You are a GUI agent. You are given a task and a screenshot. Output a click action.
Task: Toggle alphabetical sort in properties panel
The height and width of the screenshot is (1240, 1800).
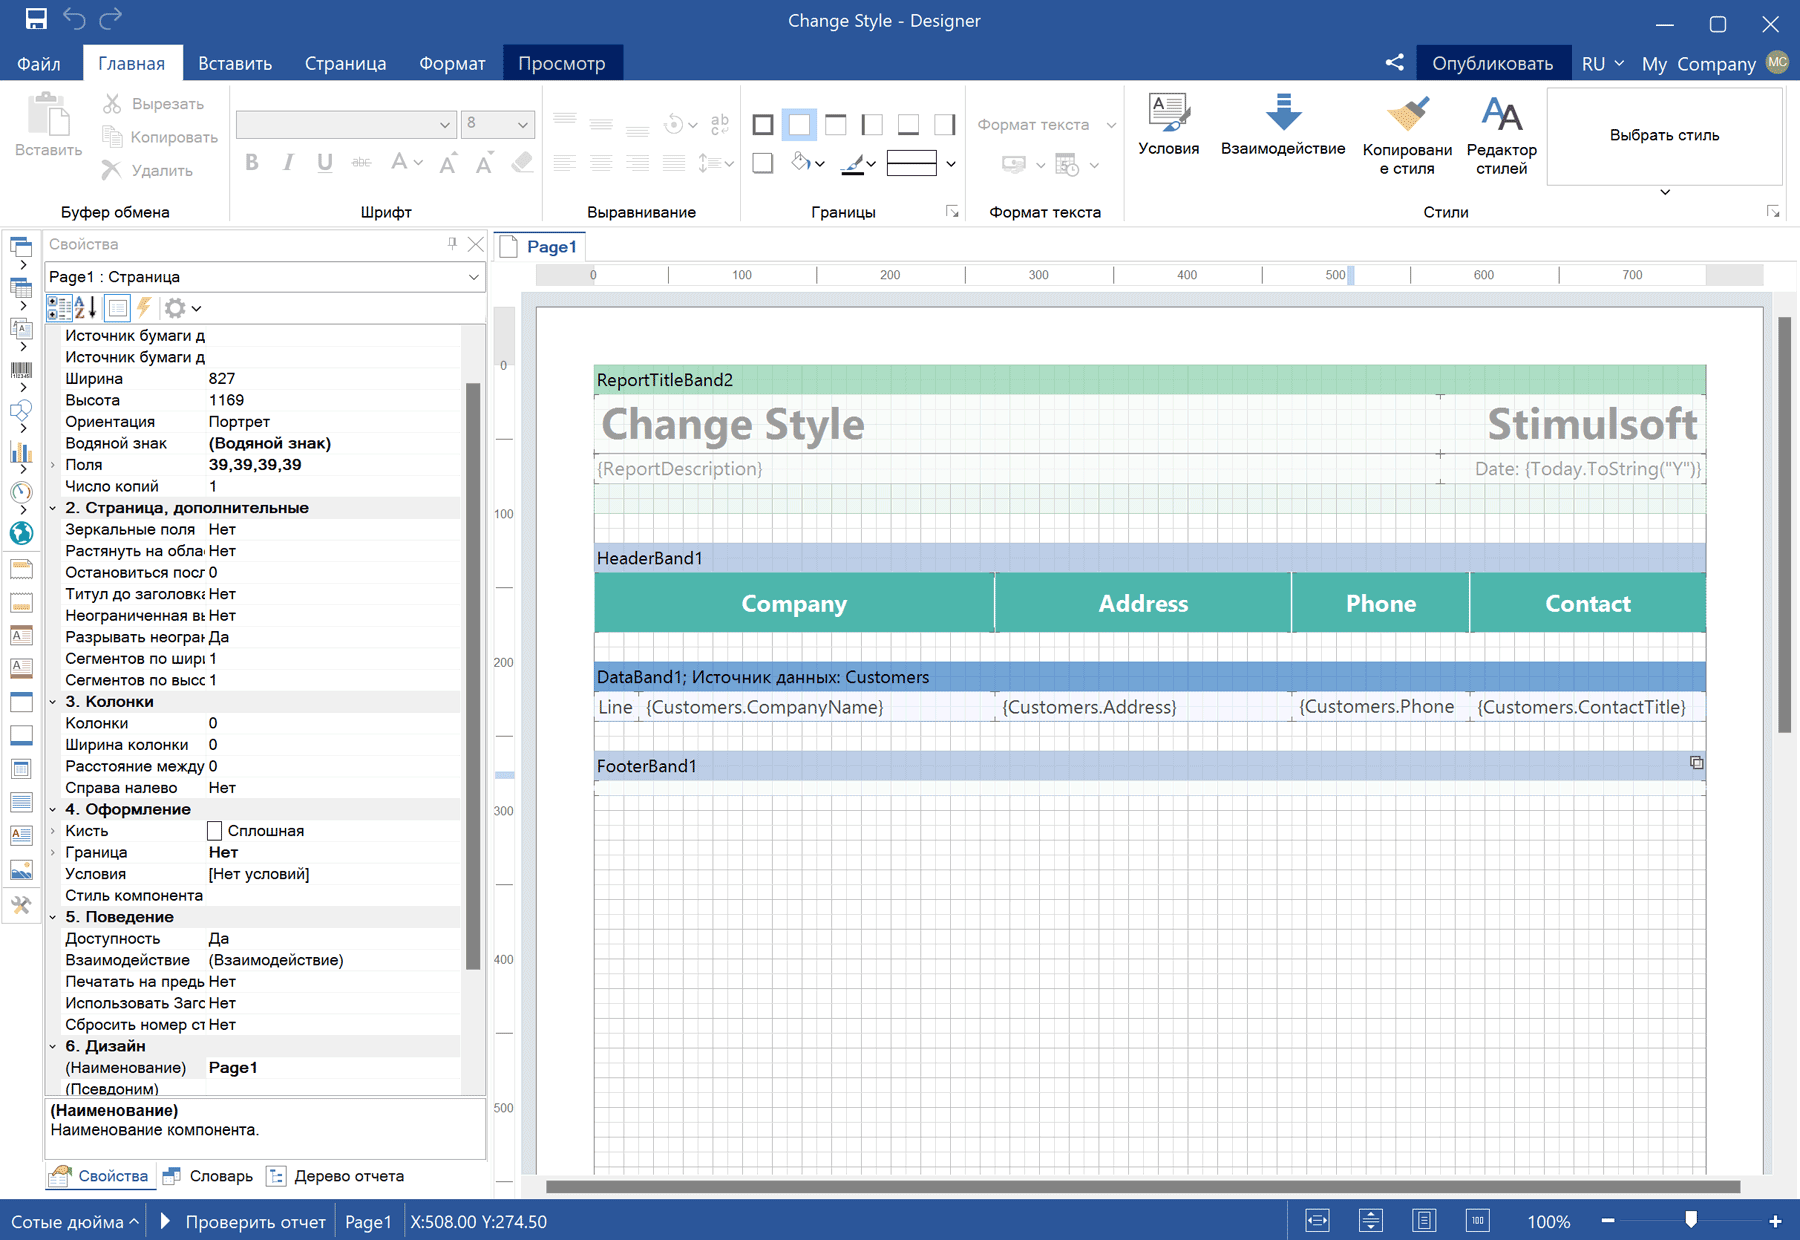[x=85, y=308]
